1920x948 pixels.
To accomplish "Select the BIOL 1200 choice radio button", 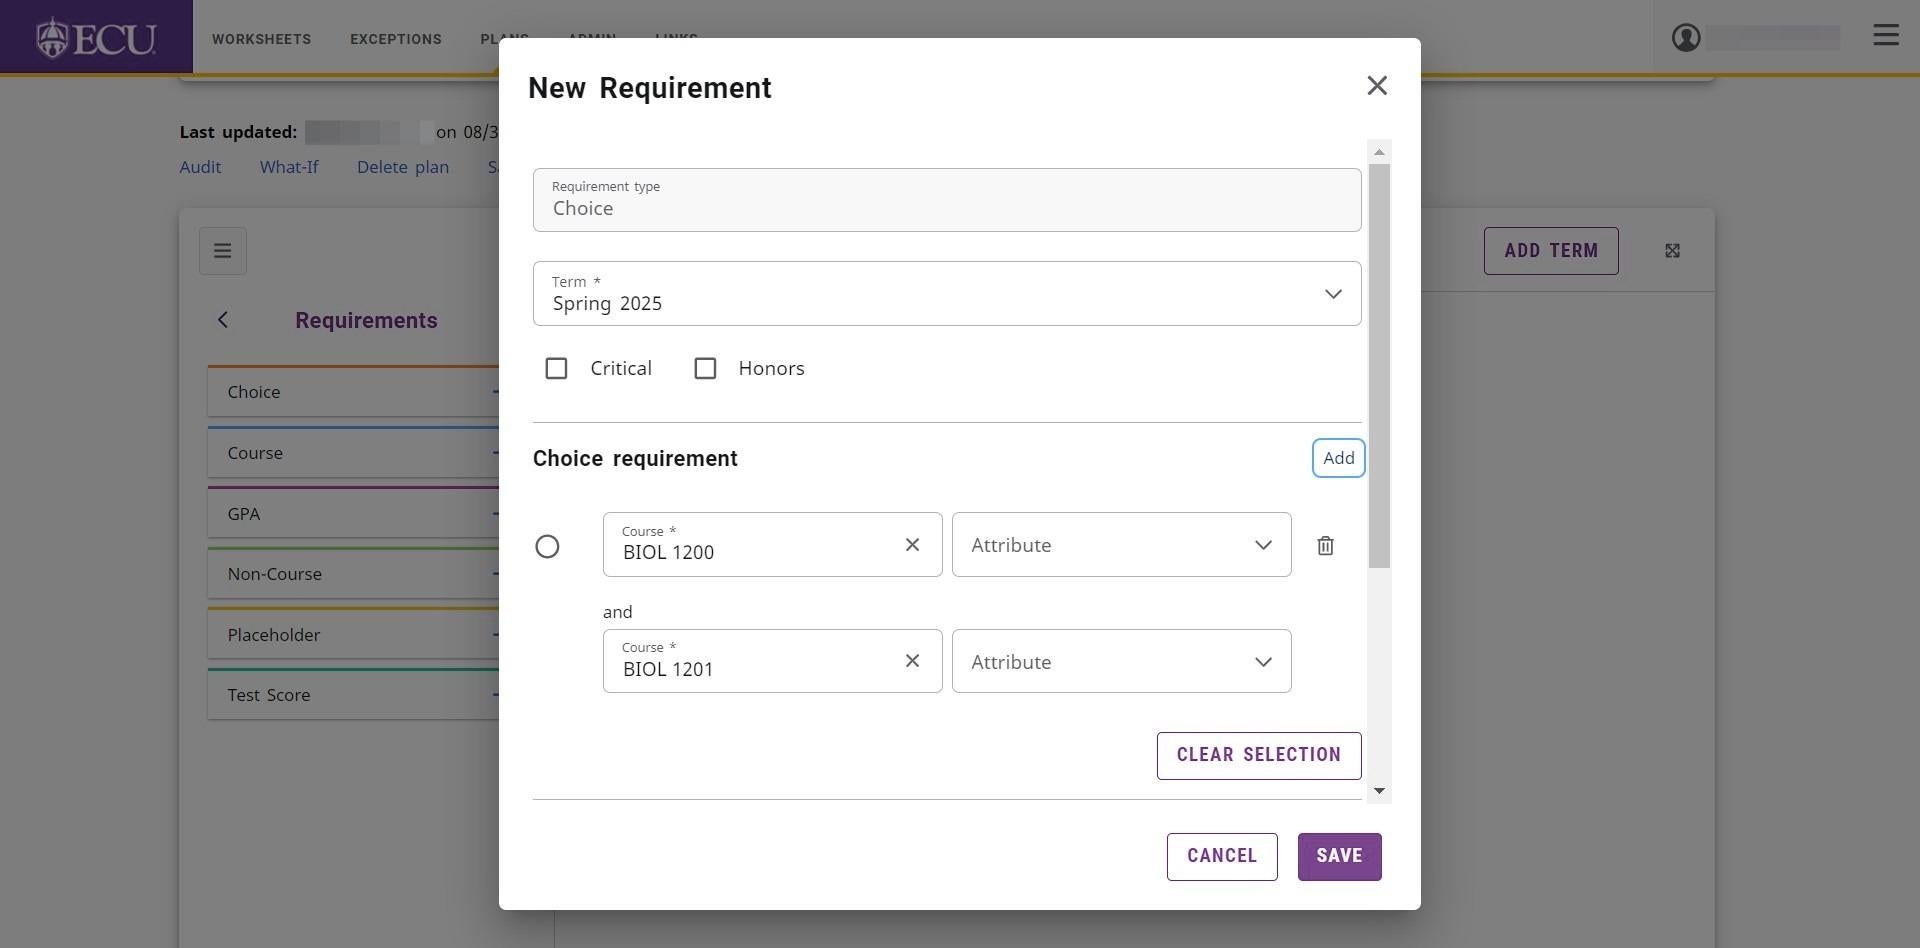I will [x=547, y=547].
